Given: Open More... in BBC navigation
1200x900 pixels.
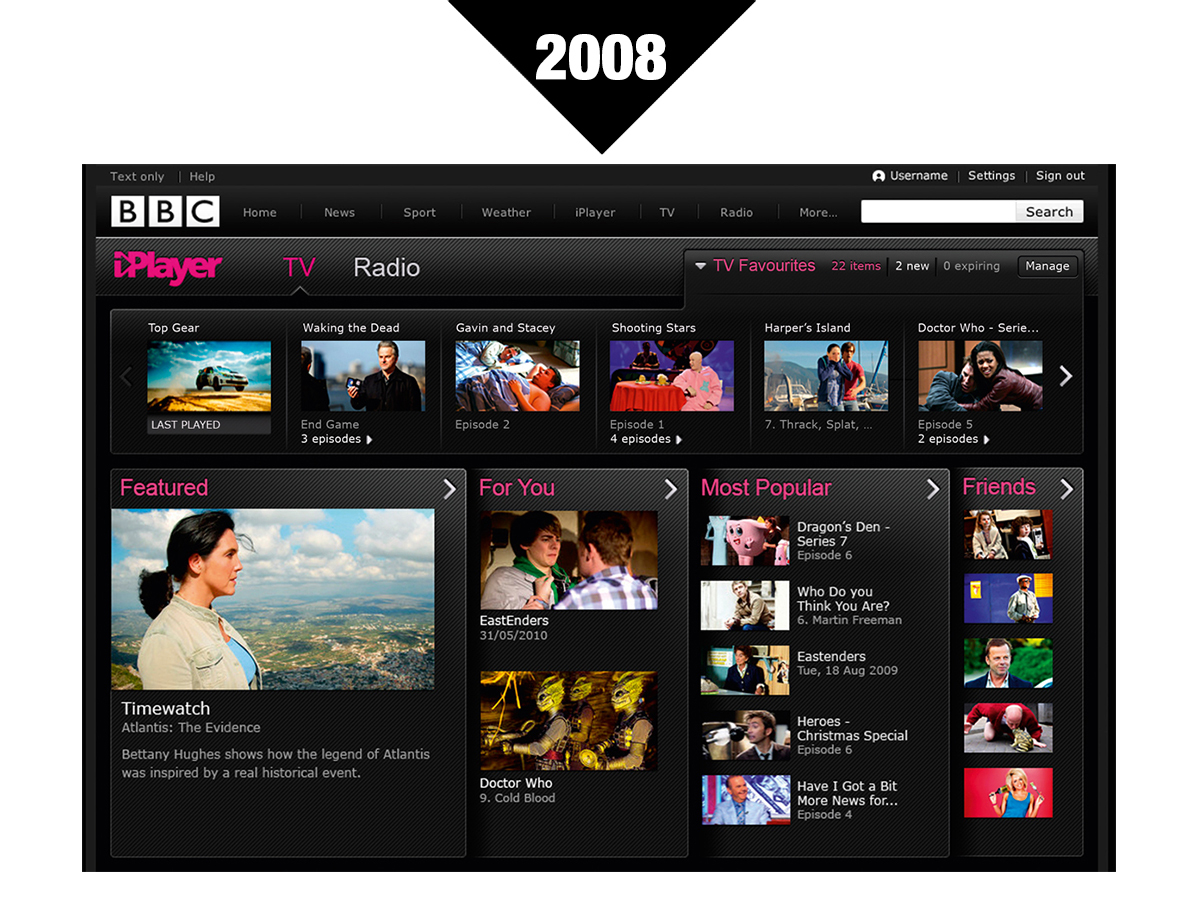Looking at the screenshot, I should coord(818,212).
